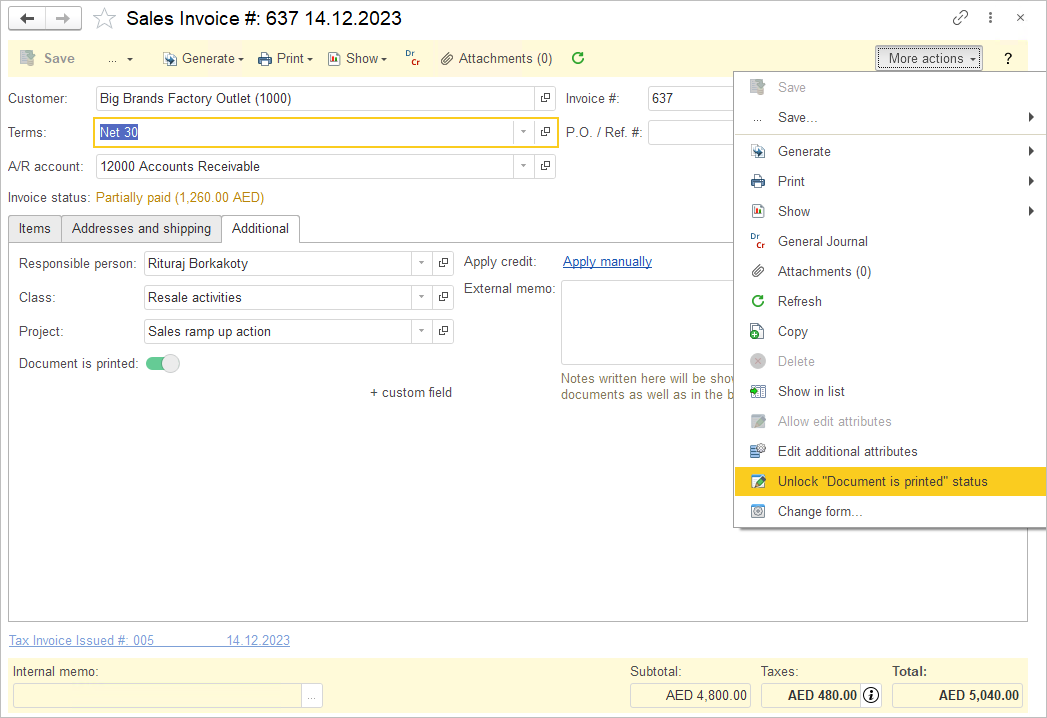The height and width of the screenshot is (718, 1047).
Task: Click the Taxes info icon
Action: (x=871, y=695)
